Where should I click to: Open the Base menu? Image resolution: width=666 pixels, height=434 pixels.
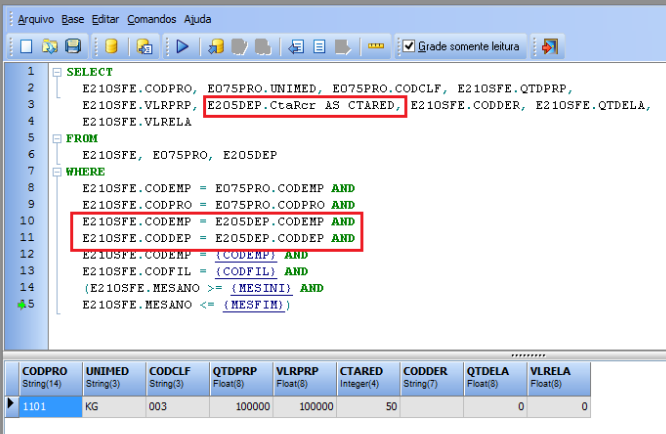[x=73, y=19]
